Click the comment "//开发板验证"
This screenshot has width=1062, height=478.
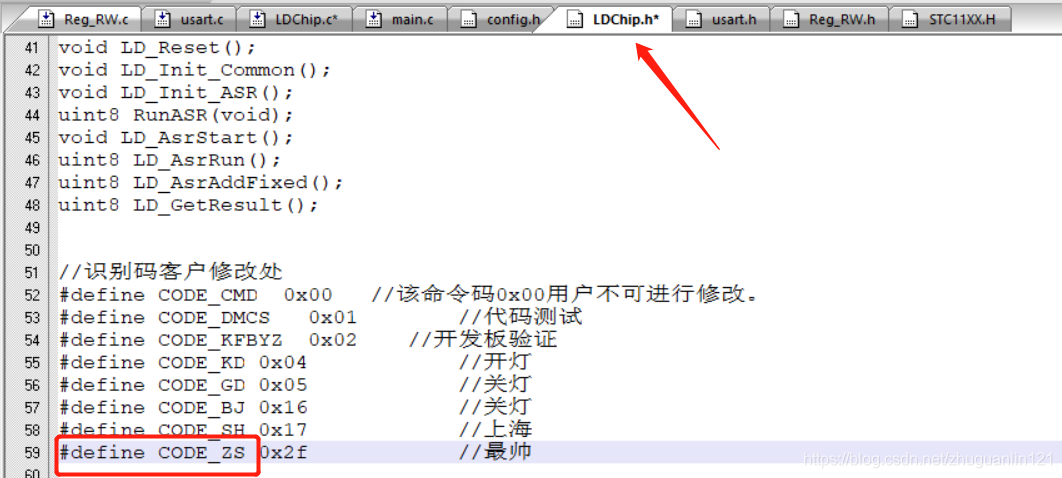coord(483,339)
